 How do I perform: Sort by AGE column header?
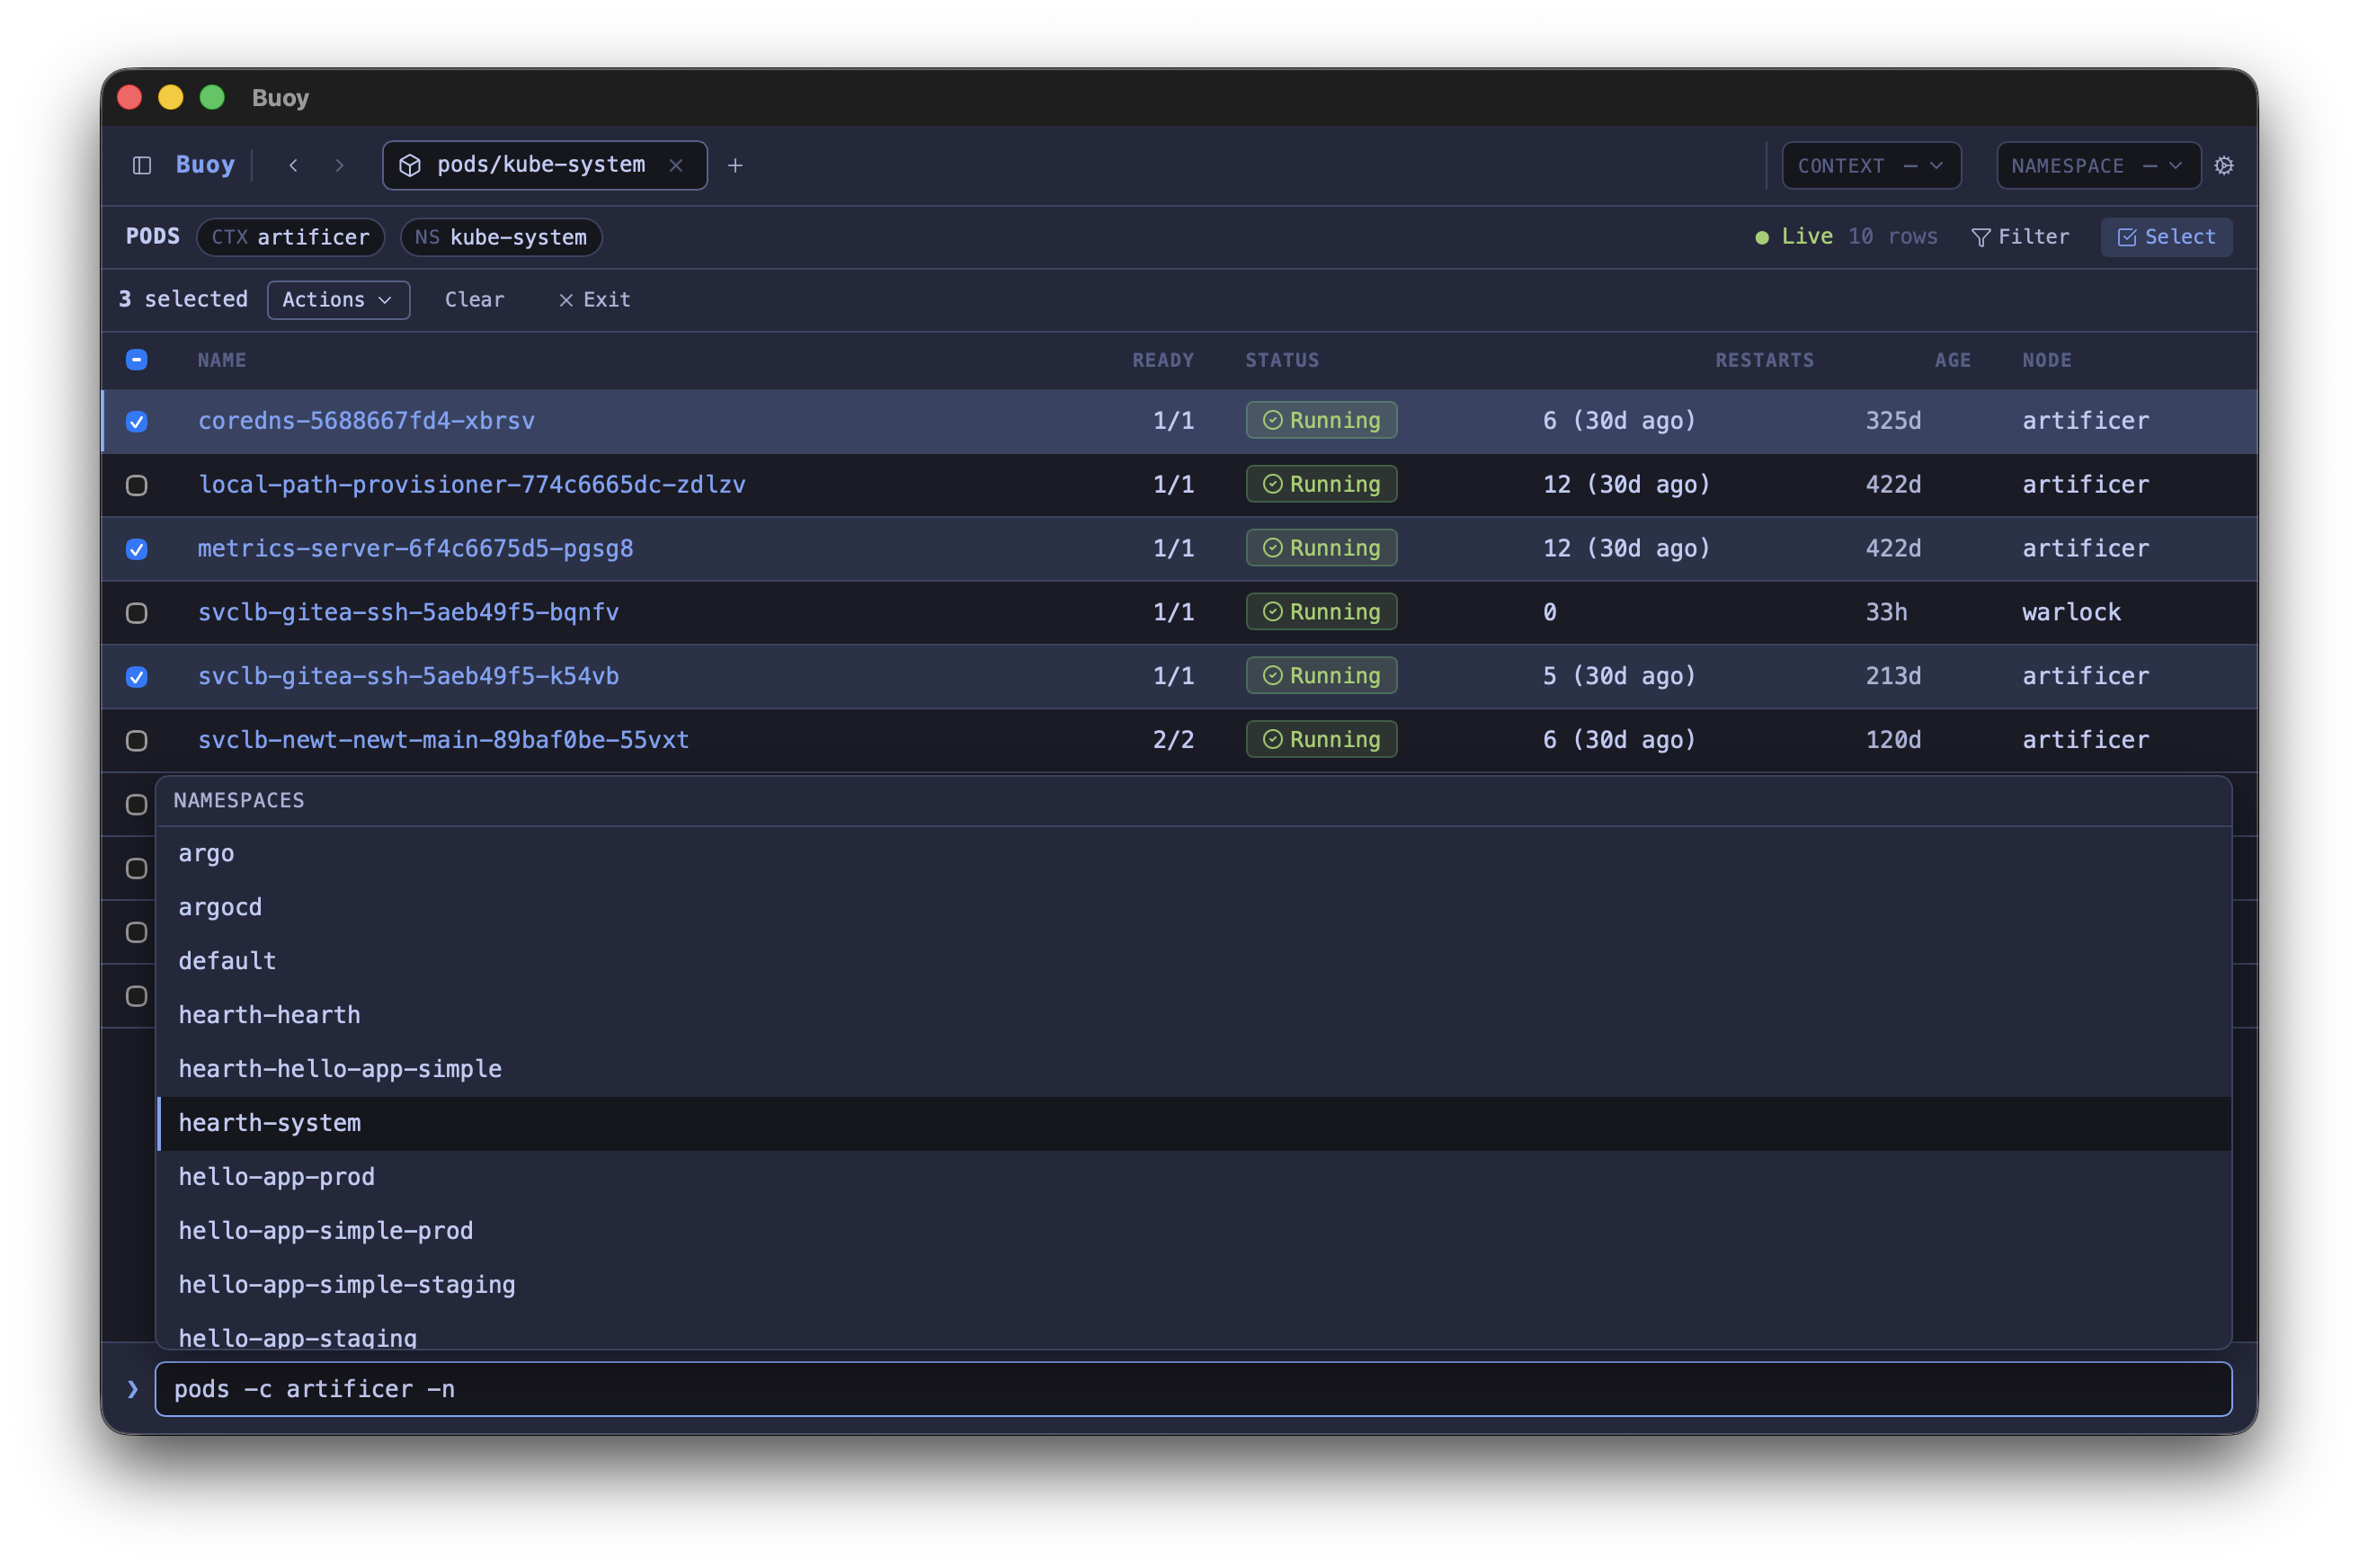(1952, 360)
